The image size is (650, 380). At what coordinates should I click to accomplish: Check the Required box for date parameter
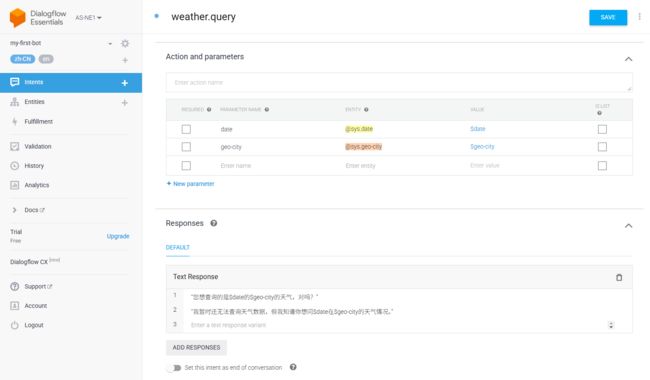[x=186, y=129]
